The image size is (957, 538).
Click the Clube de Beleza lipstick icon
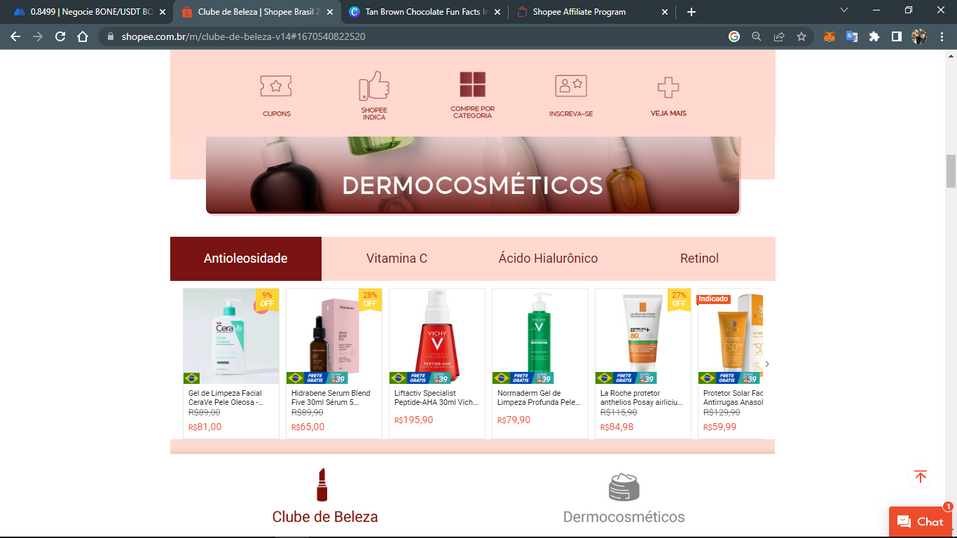(x=322, y=485)
